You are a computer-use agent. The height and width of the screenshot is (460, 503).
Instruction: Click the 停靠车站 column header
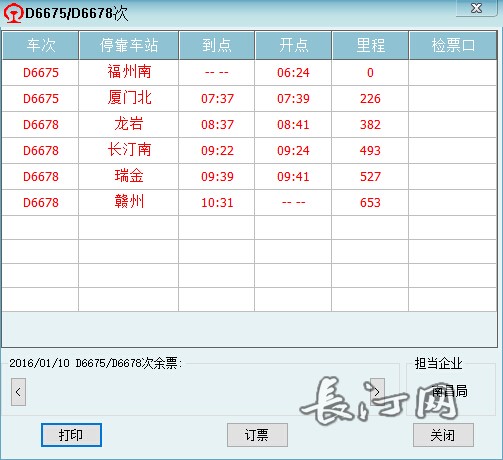click(x=129, y=45)
